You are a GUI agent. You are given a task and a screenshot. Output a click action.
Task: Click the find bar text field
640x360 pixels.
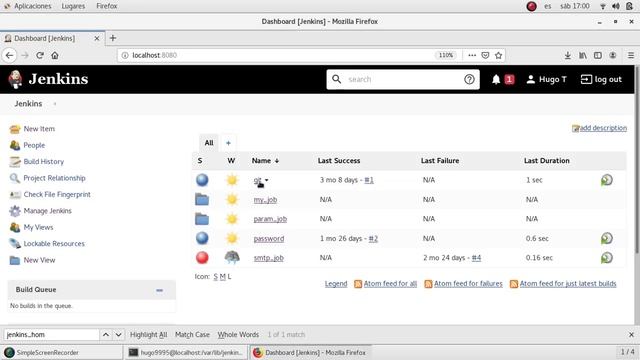tap(51, 335)
